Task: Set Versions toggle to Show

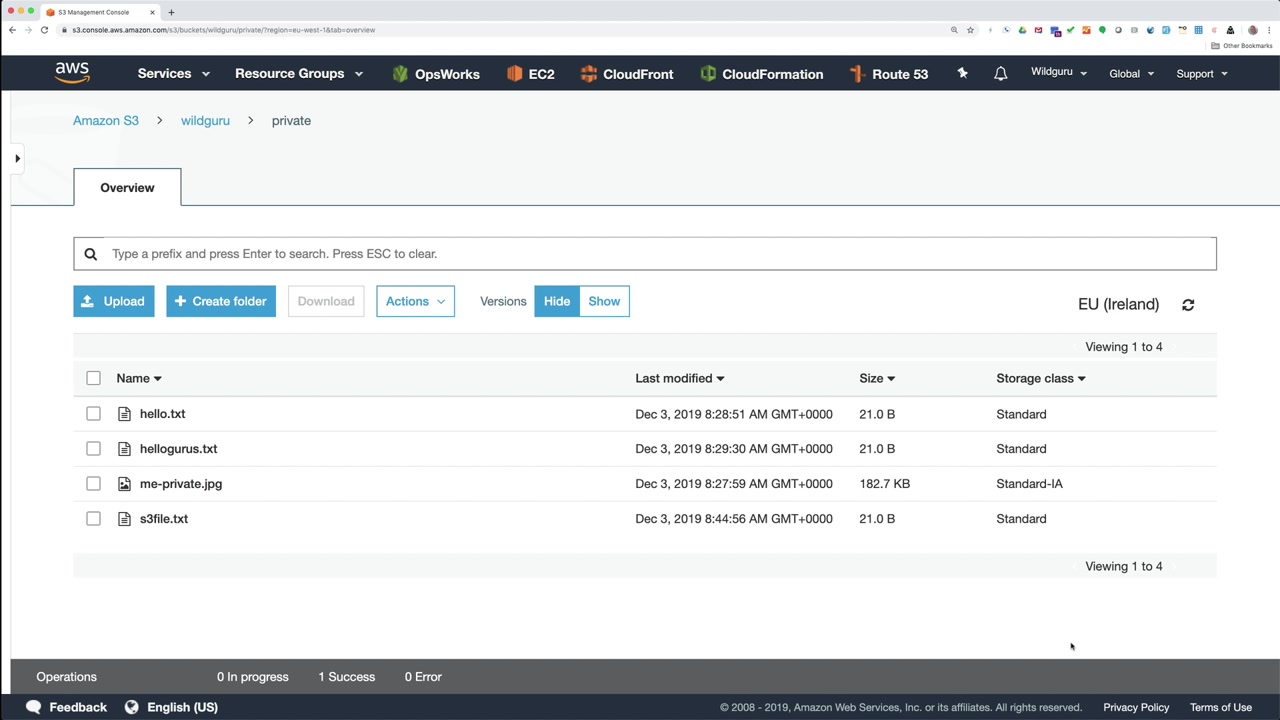Action: [604, 301]
